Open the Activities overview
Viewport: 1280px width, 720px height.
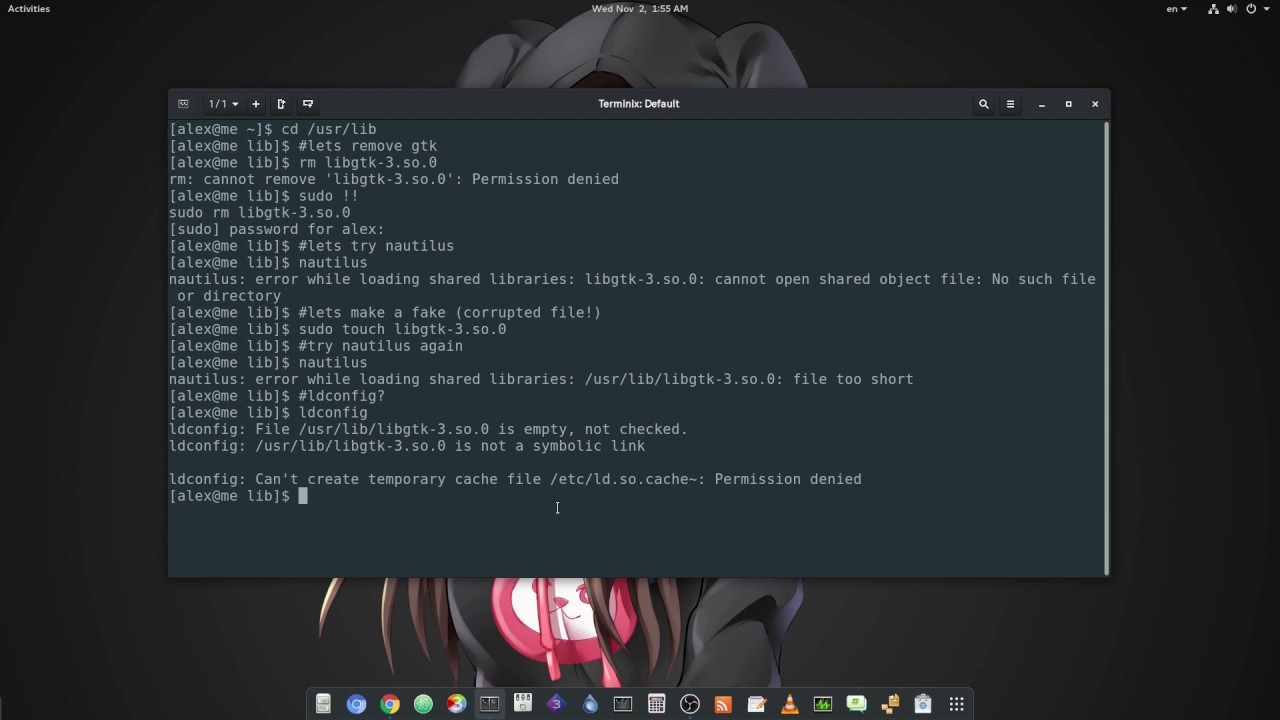coord(29,9)
